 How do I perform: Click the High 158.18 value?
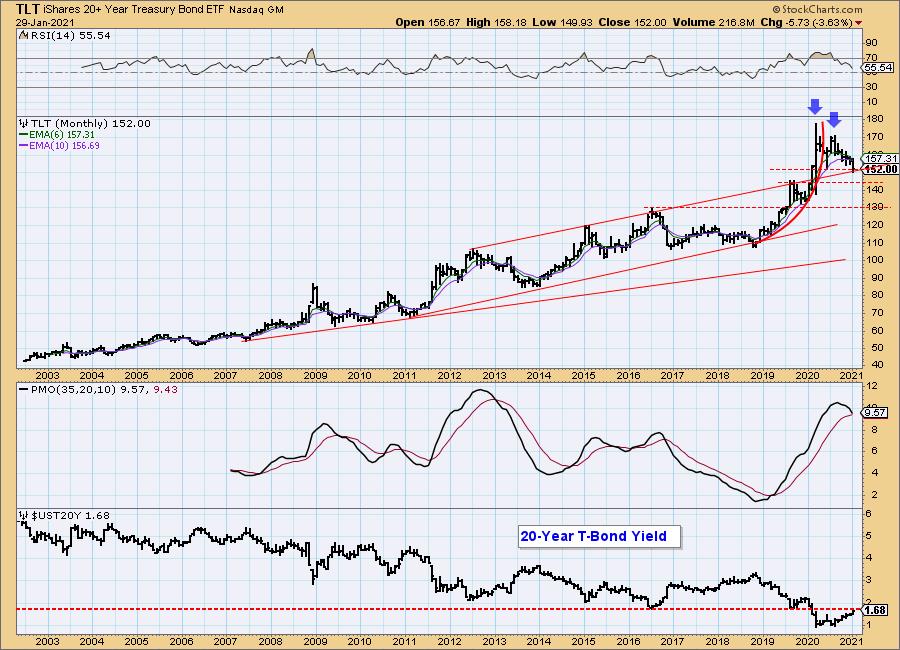pyautogui.click(x=497, y=22)
